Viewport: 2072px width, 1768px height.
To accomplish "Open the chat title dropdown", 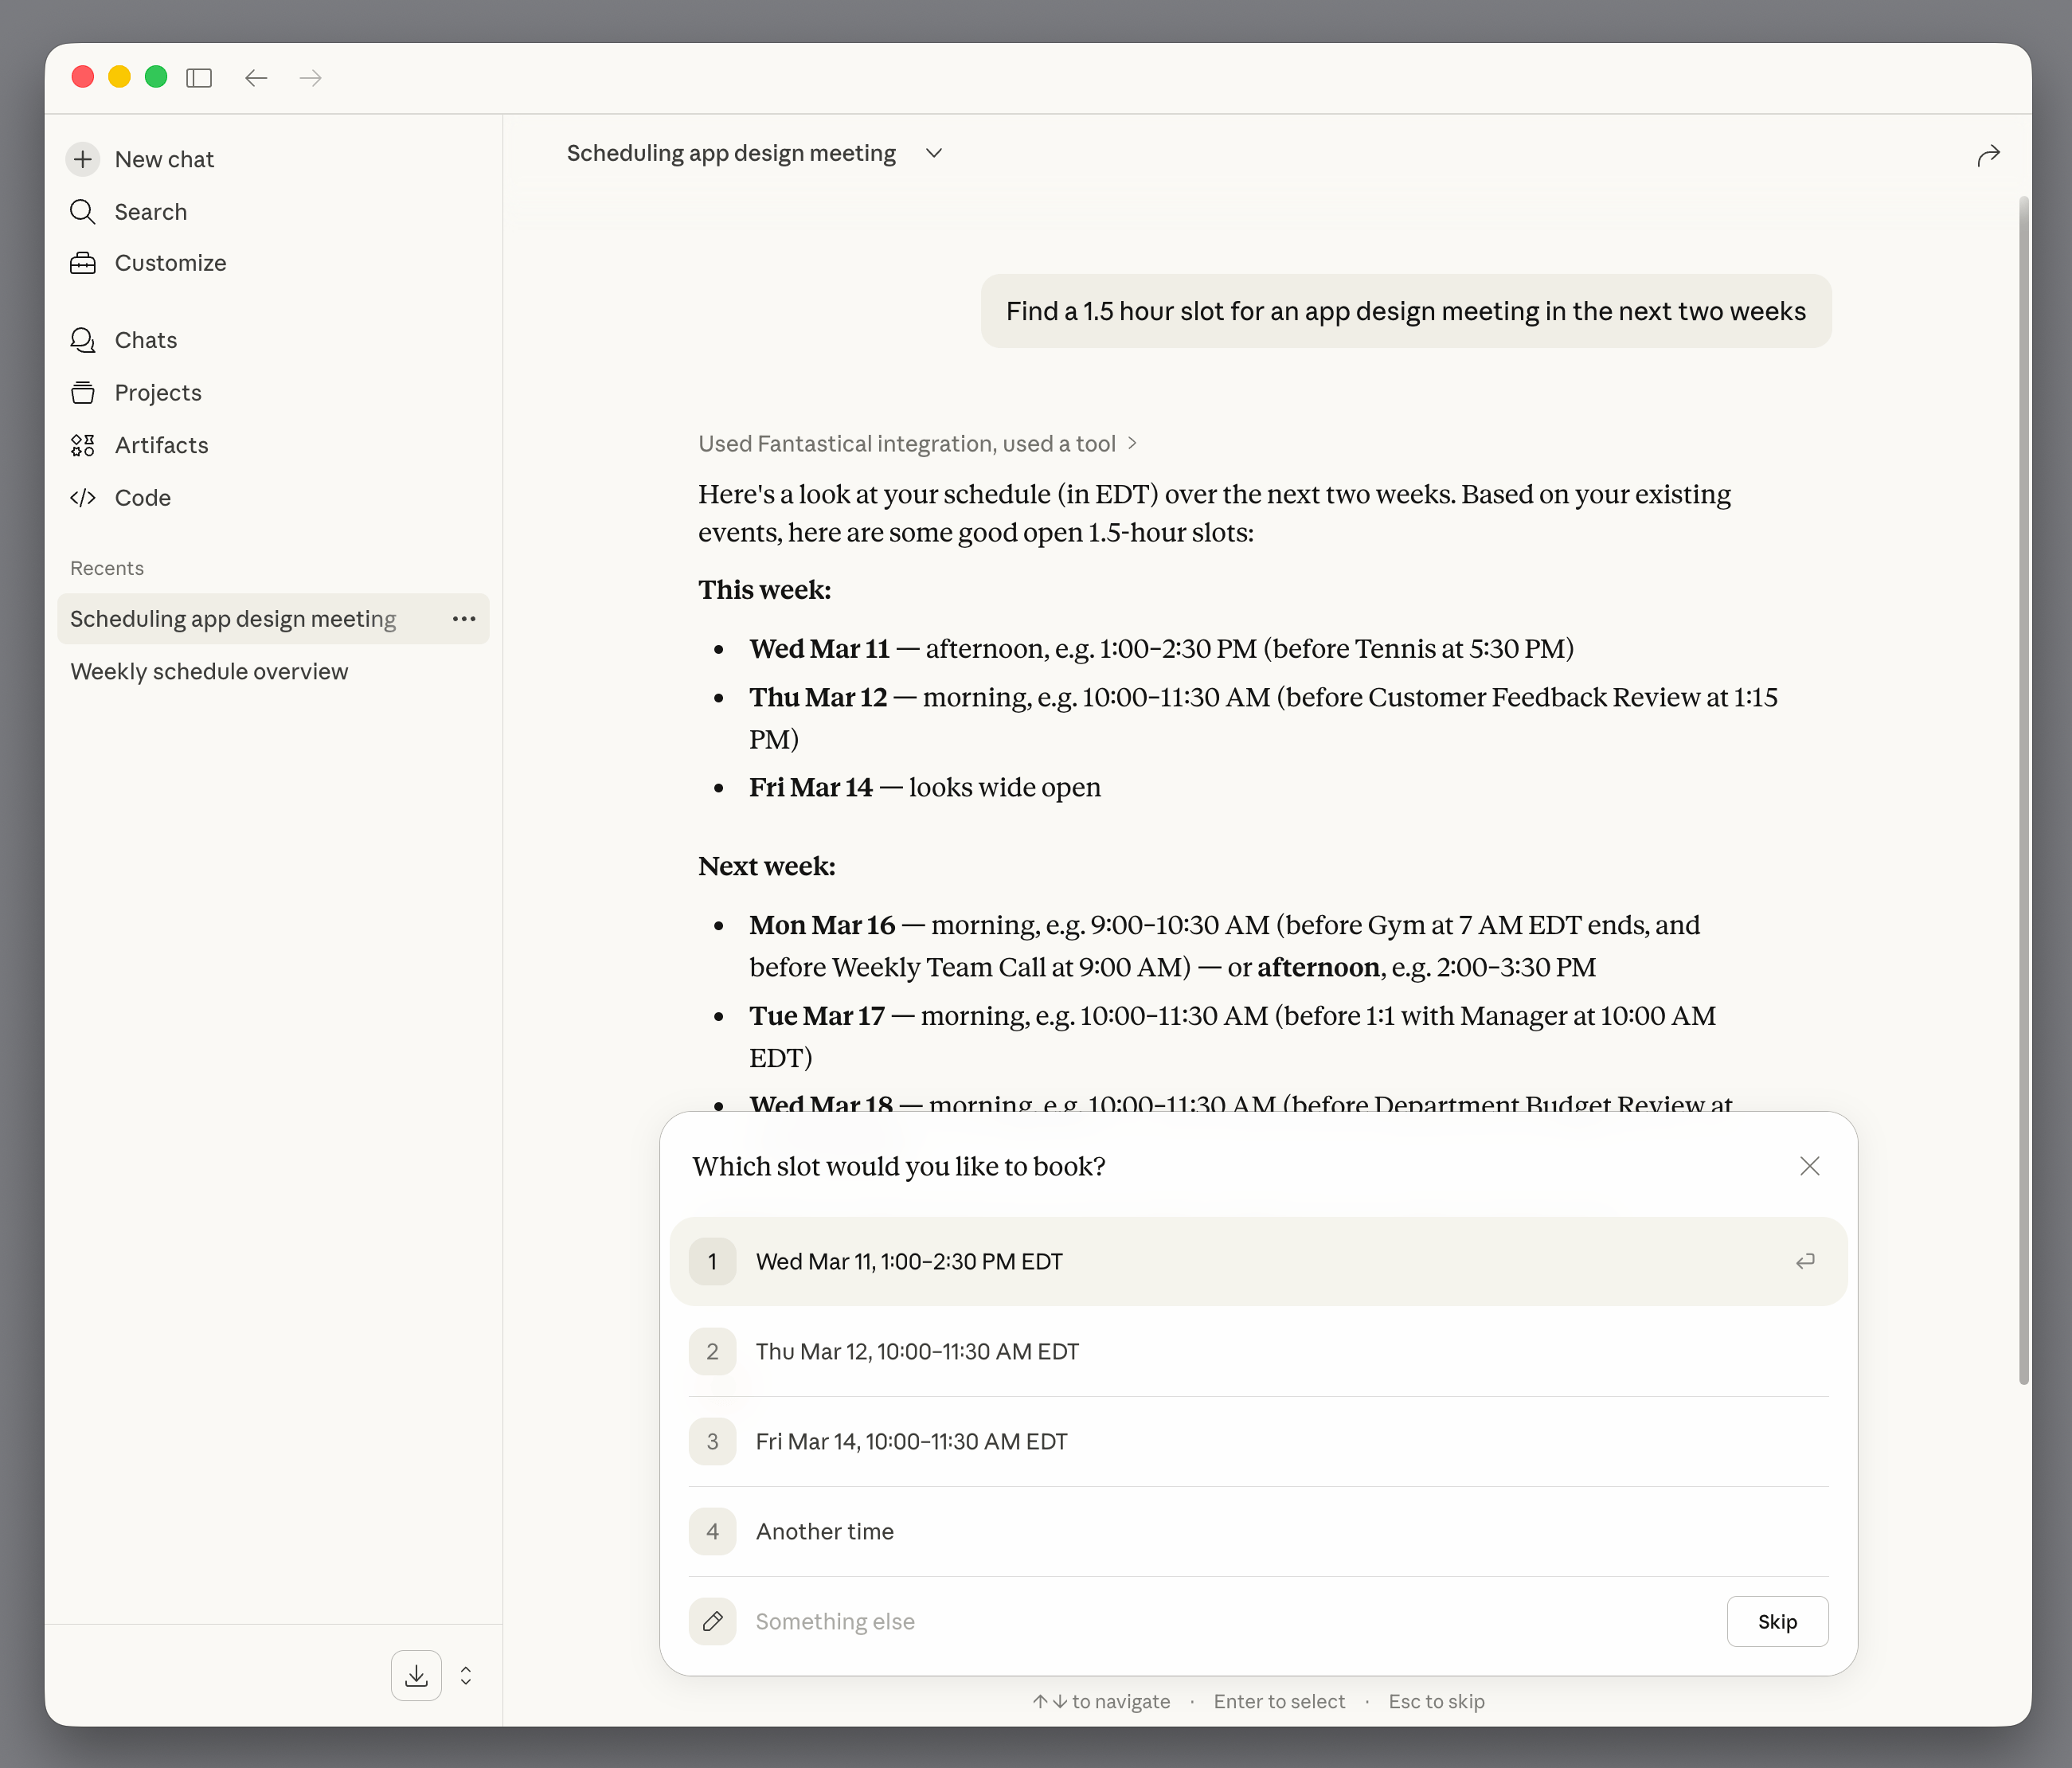I will [x=933, y=153].
